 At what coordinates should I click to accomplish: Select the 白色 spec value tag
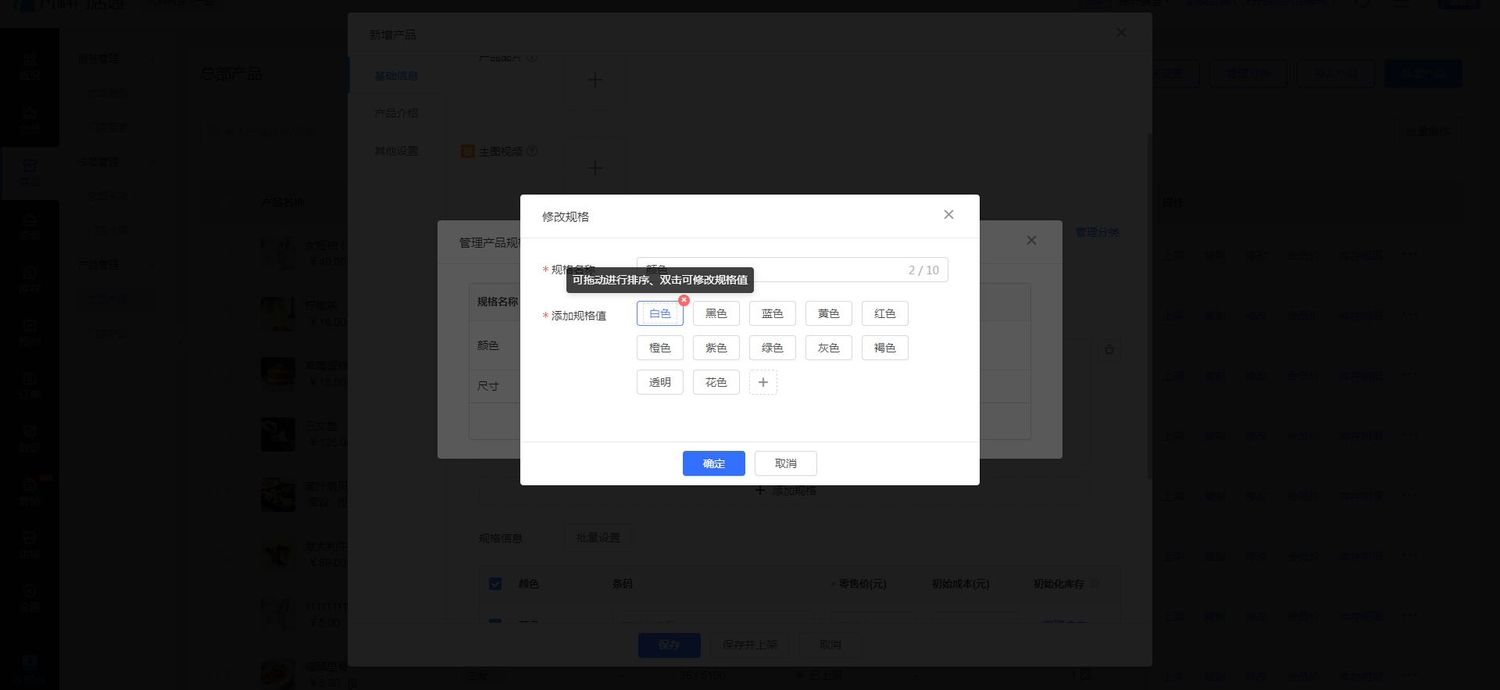[660, 314]
